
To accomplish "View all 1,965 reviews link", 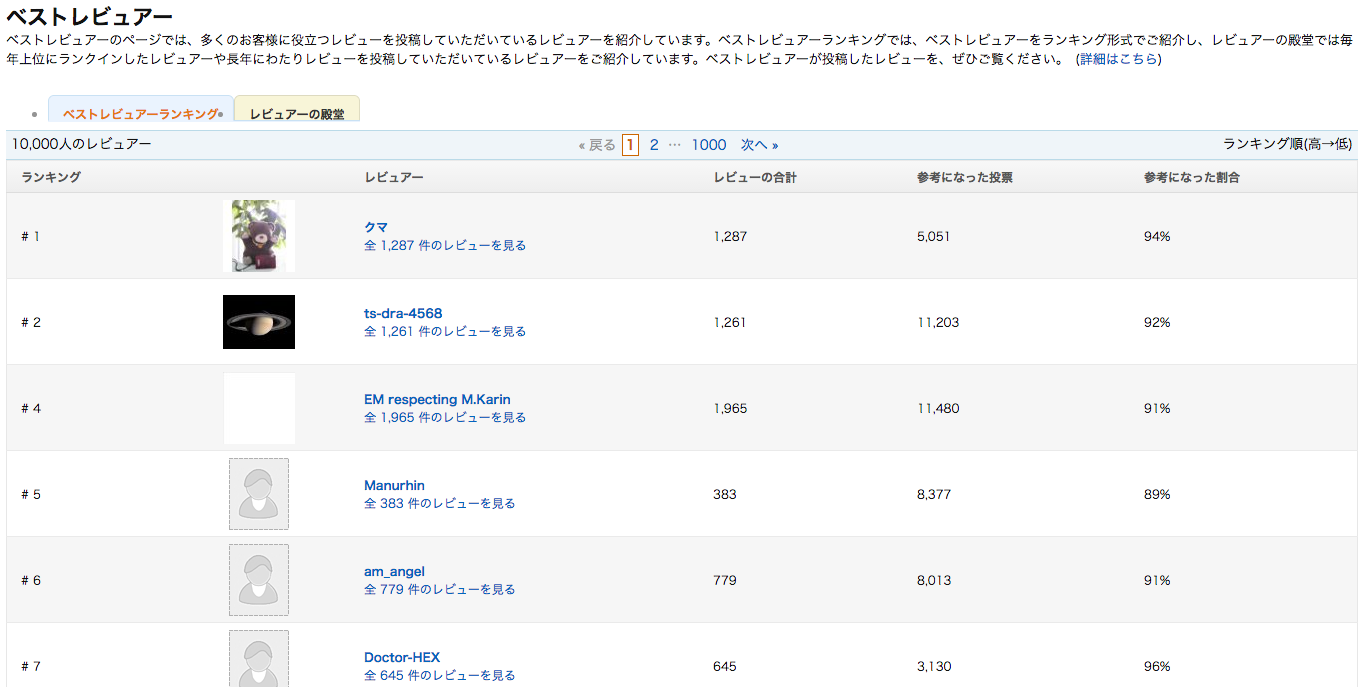I will point(445,417).
